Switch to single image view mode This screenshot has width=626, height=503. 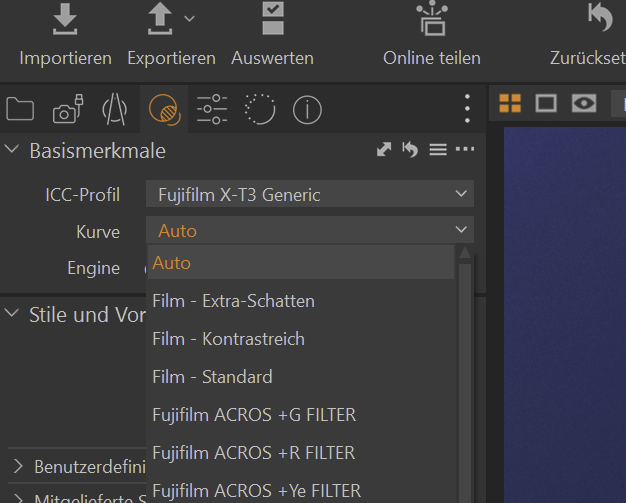point(546,103)
